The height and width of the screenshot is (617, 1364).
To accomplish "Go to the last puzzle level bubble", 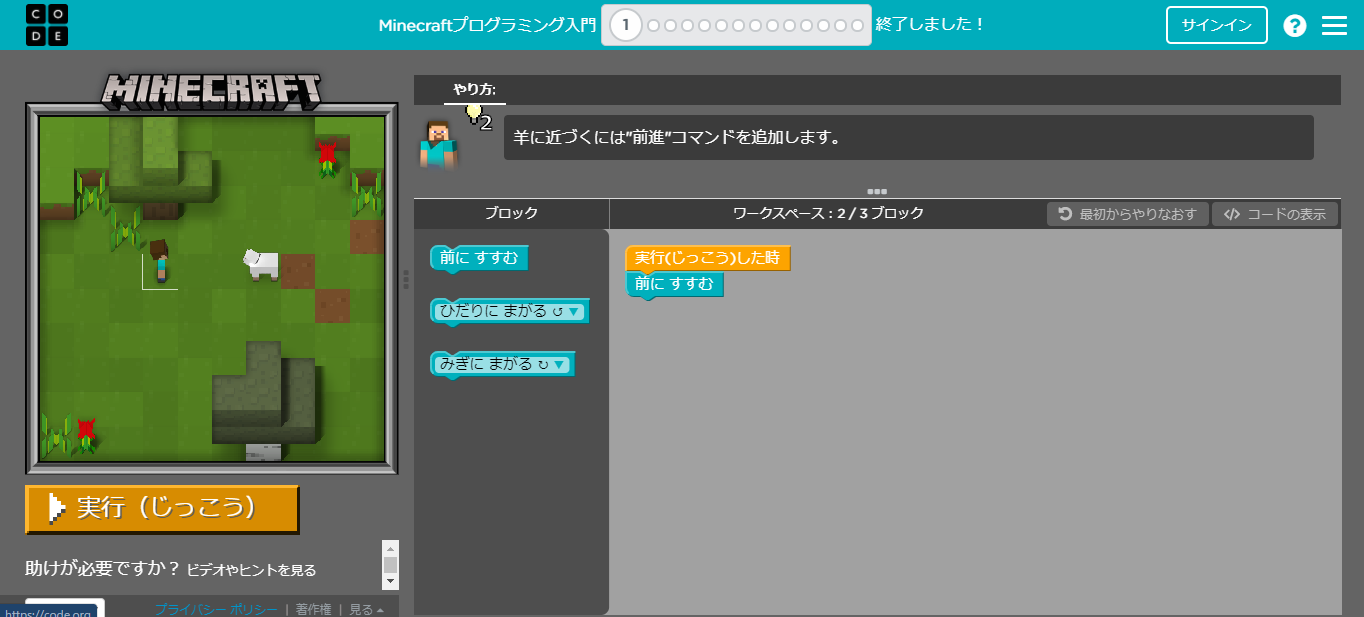I will [857, 25].
